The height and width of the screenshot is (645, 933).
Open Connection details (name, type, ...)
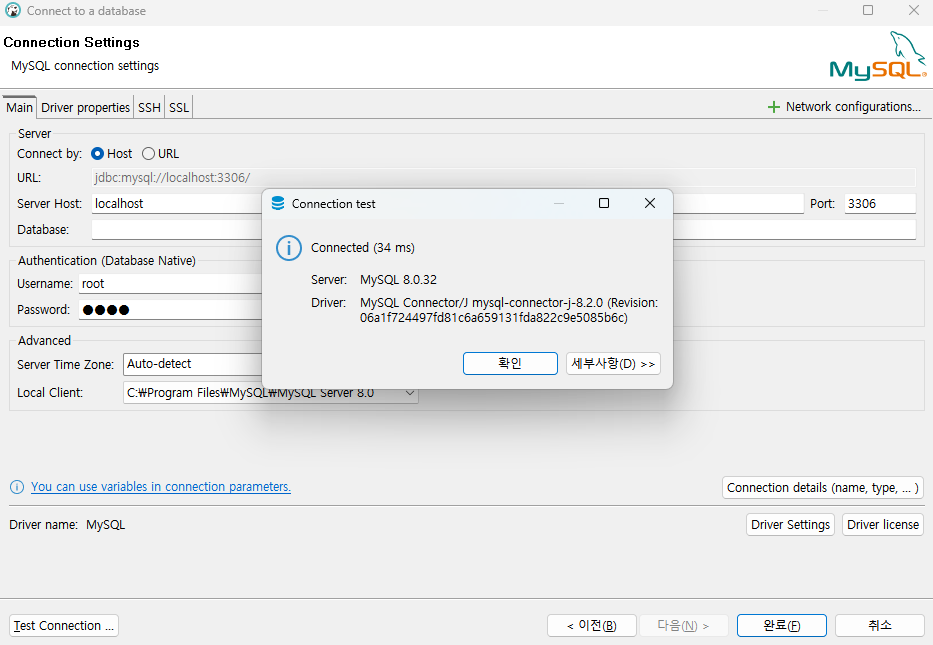tap(822, 488)
